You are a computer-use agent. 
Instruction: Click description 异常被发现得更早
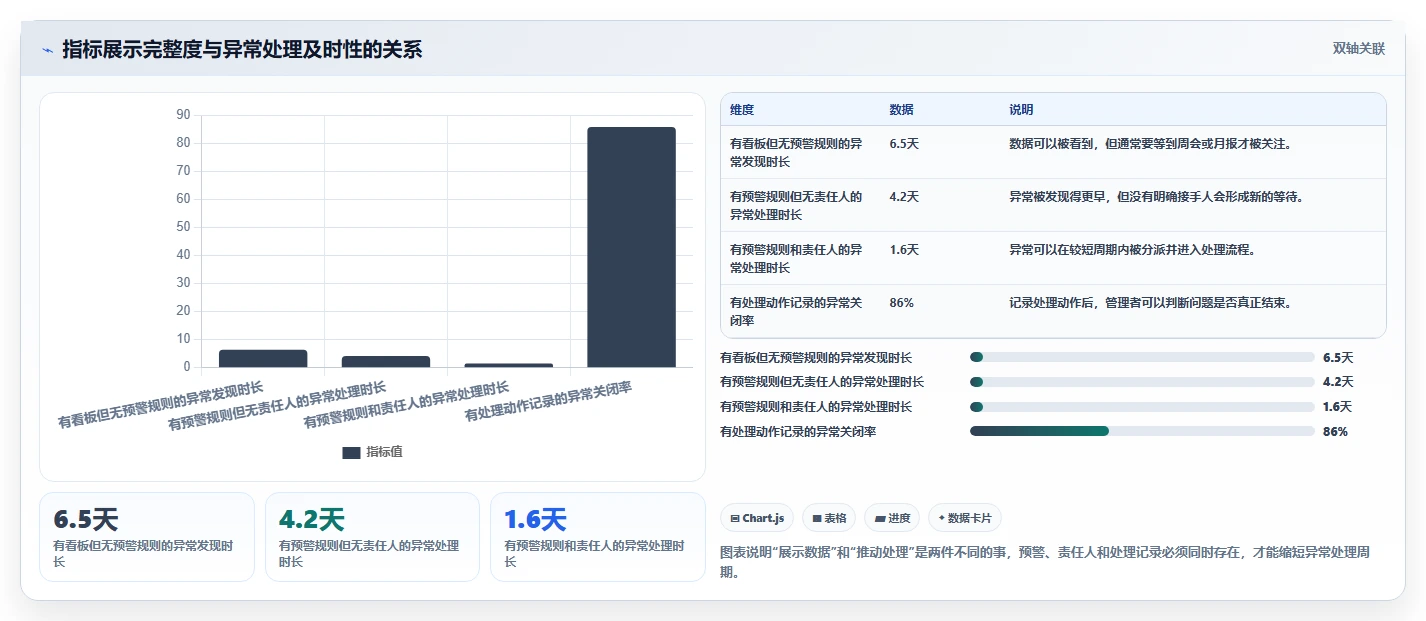click(1156, 197)
